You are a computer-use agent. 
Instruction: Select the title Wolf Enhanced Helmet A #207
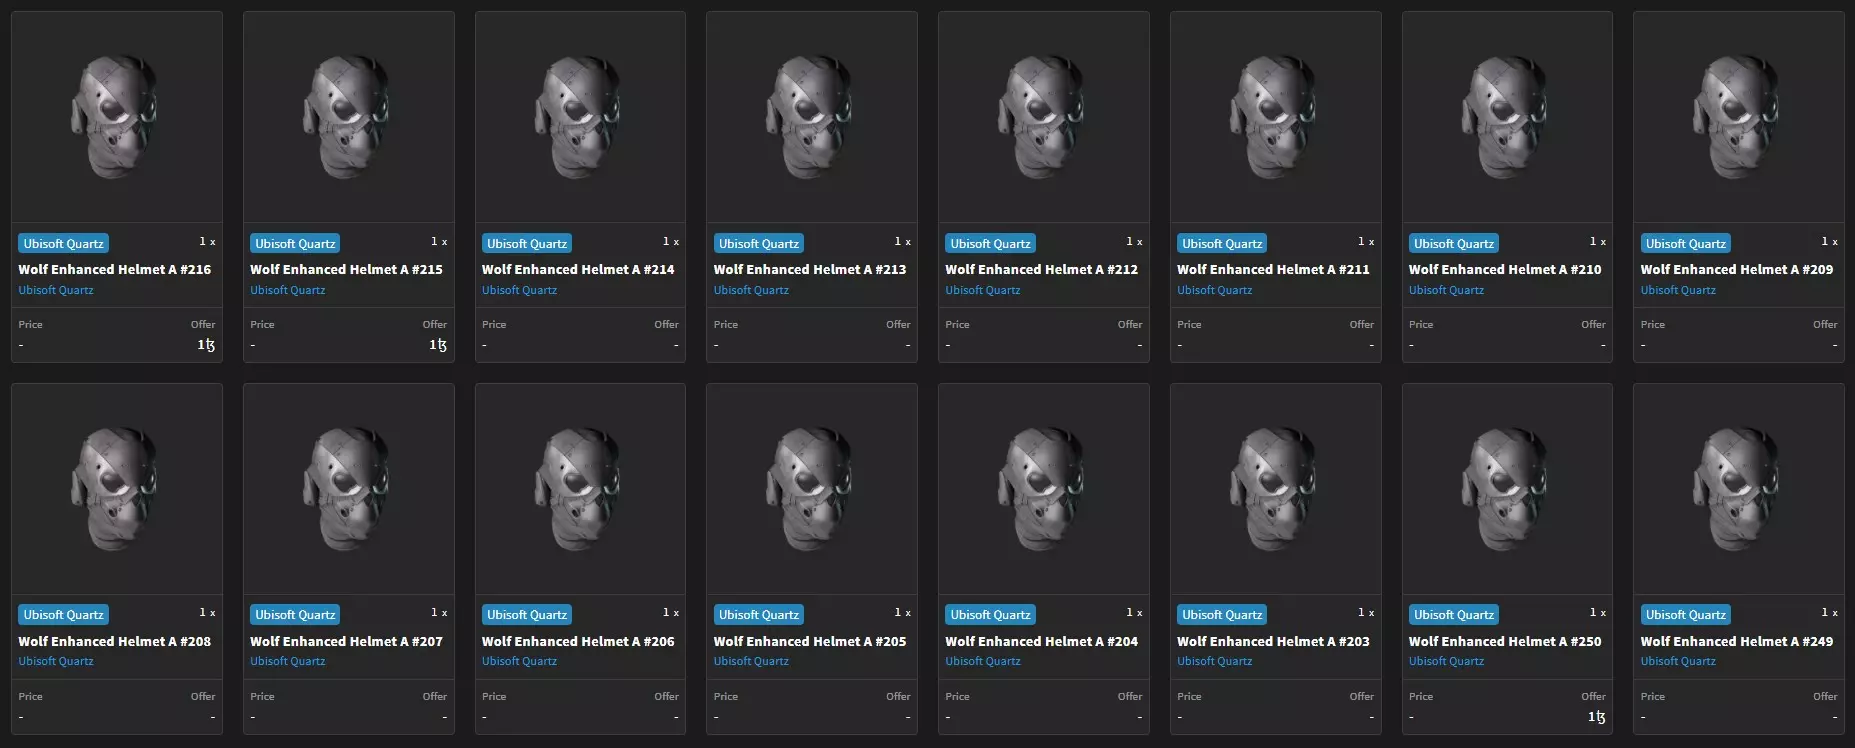click(x=347, y=641)
